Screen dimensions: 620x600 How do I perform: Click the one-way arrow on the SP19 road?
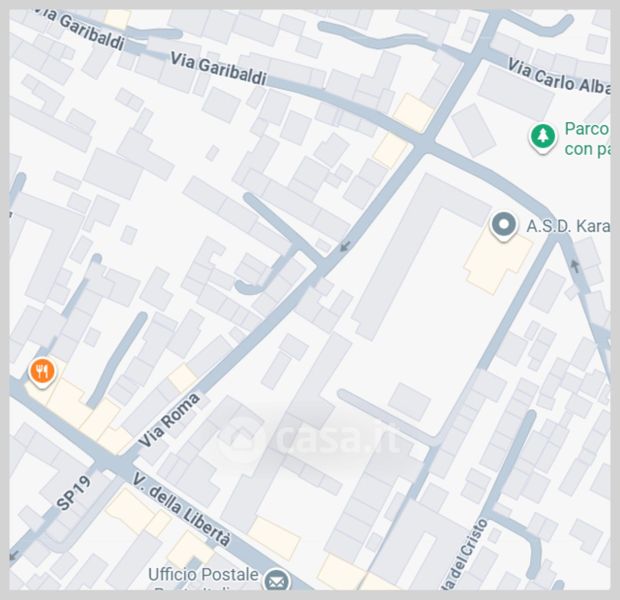pos(13,555)
